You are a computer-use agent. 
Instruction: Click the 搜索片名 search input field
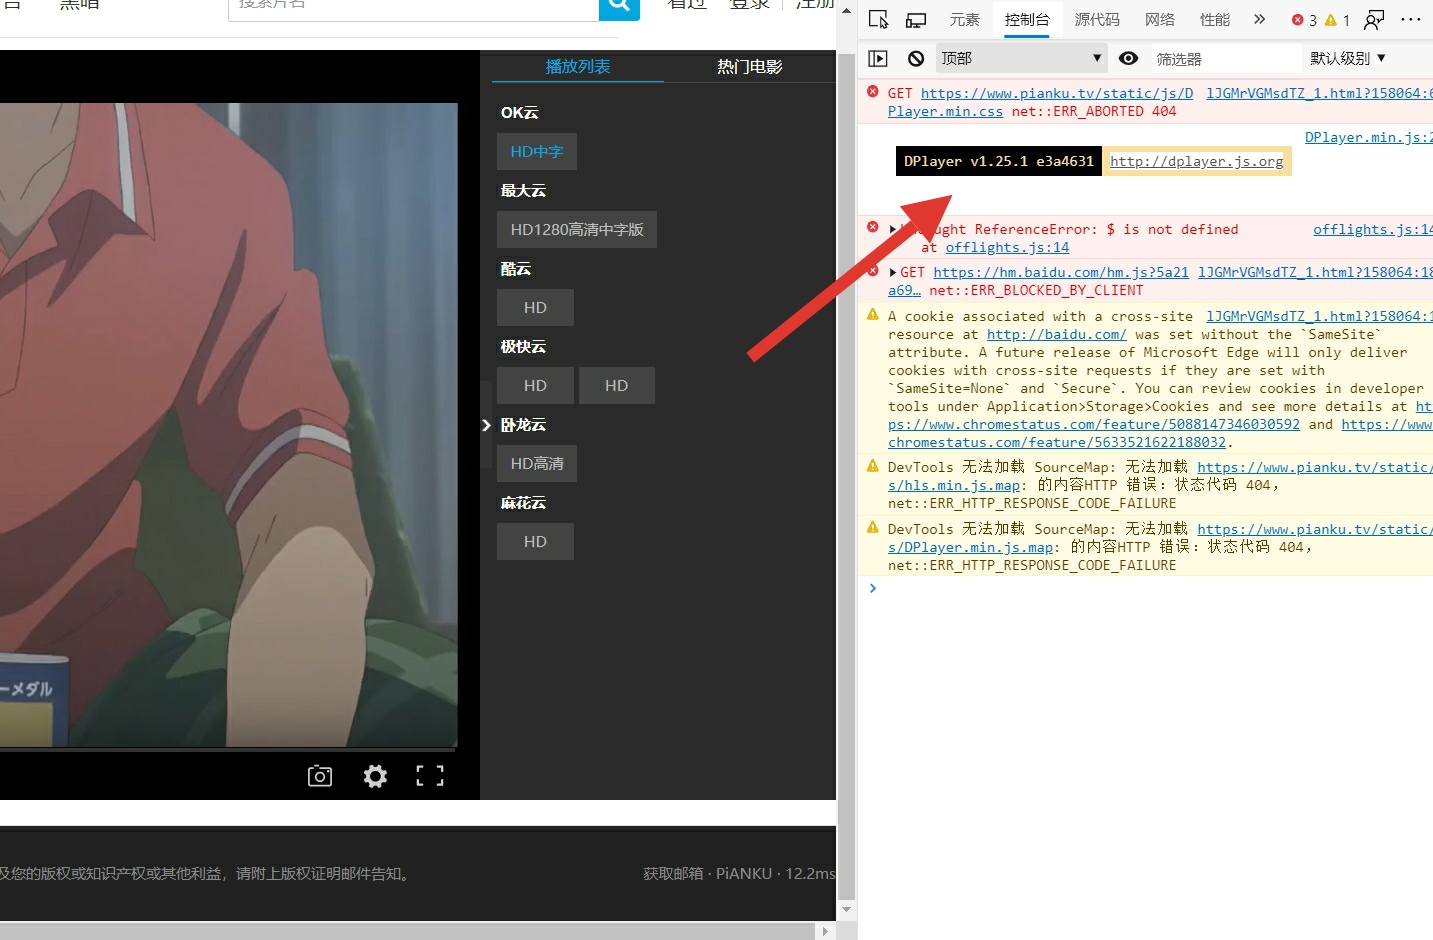pyautogui.click(x=410, y=8)
